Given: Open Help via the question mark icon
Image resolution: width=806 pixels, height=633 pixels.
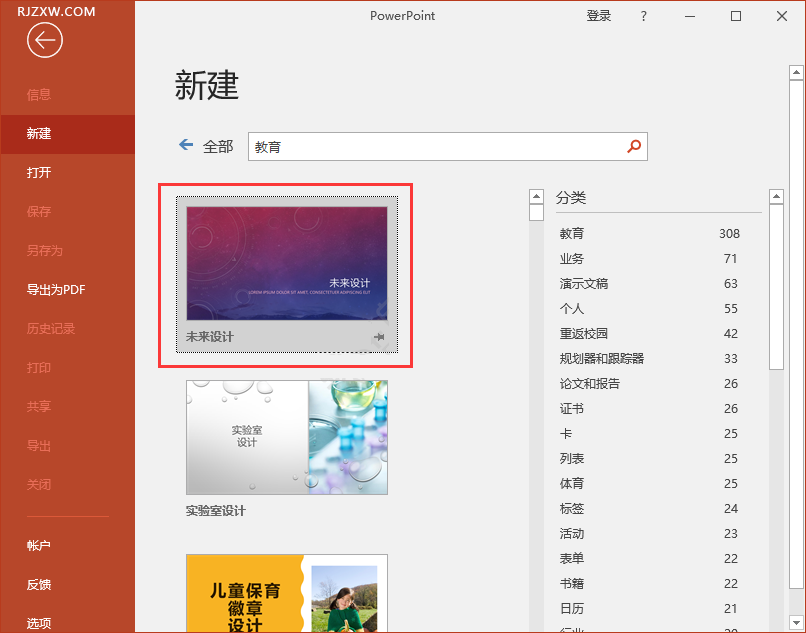Looking at the screenshot, I should pos(643,16).
